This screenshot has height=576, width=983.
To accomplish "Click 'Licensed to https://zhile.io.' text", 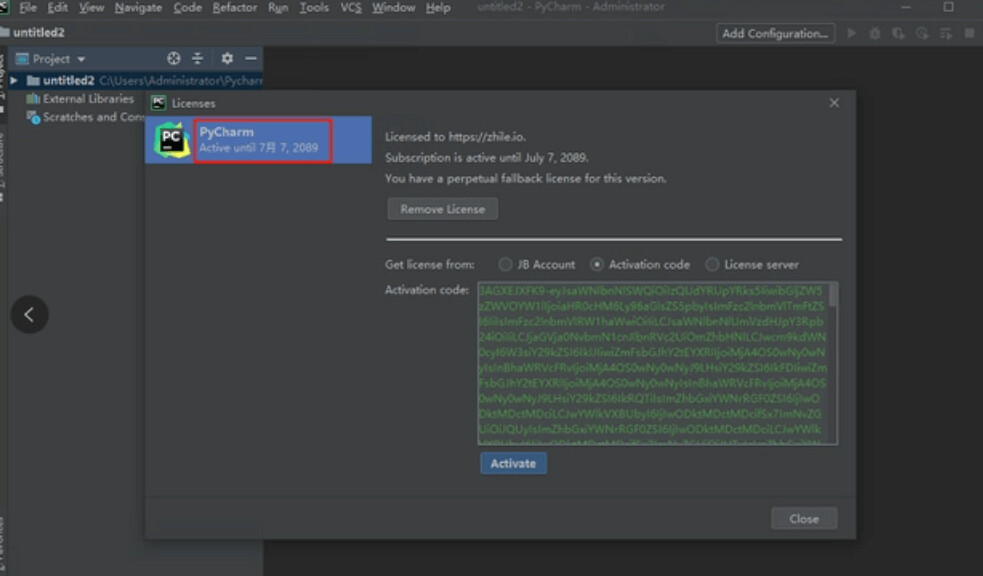I will (x=455, y=137).
